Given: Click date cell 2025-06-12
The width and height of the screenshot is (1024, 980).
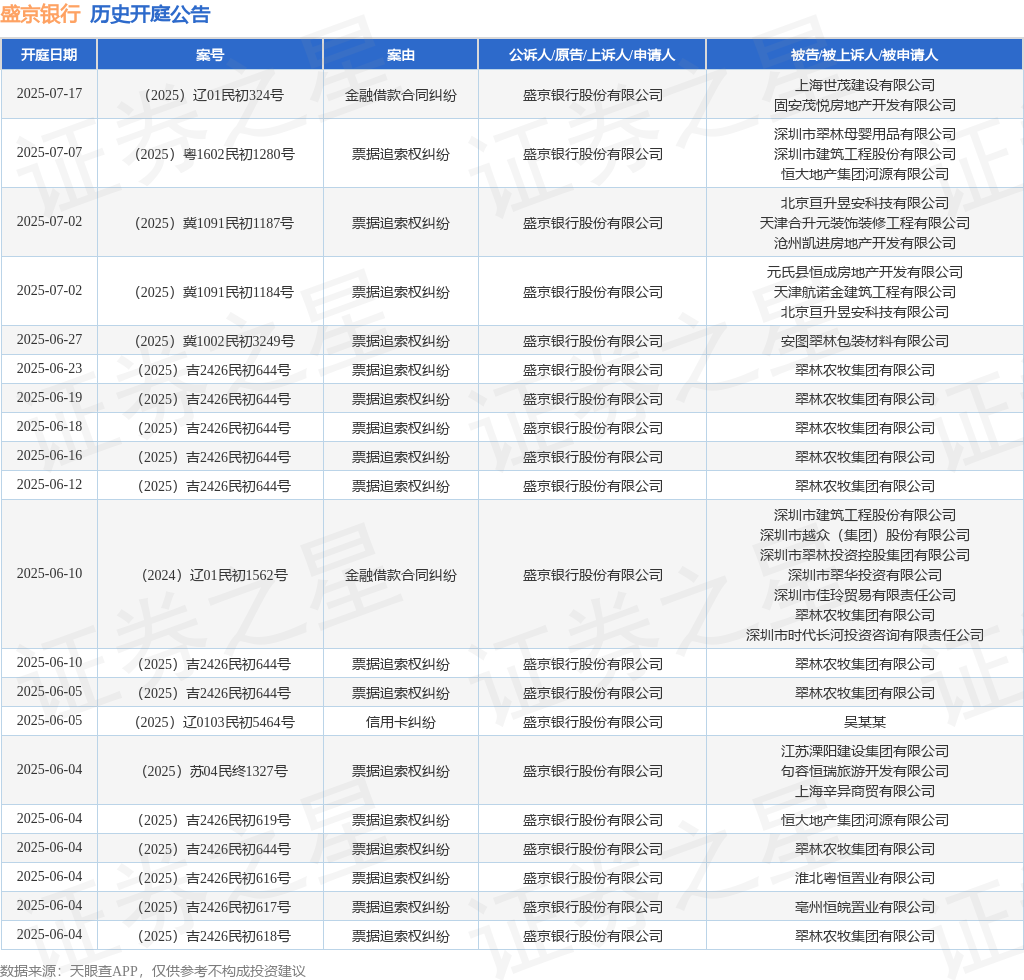Looking at the screenshot, I should point(50,484).
